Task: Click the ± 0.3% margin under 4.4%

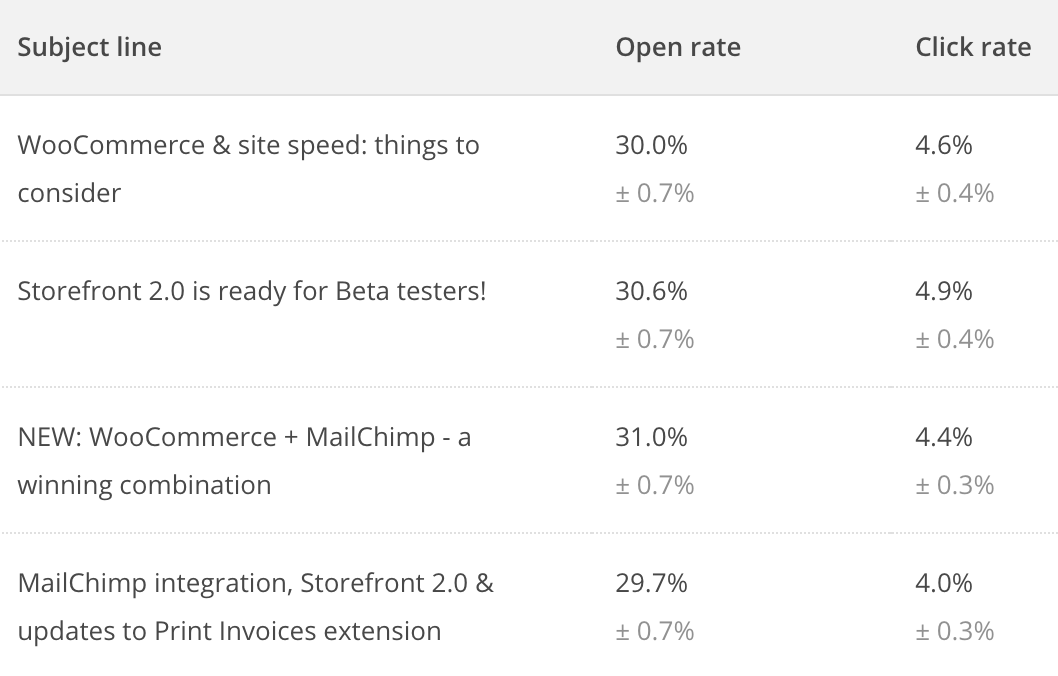Action: 954,485
